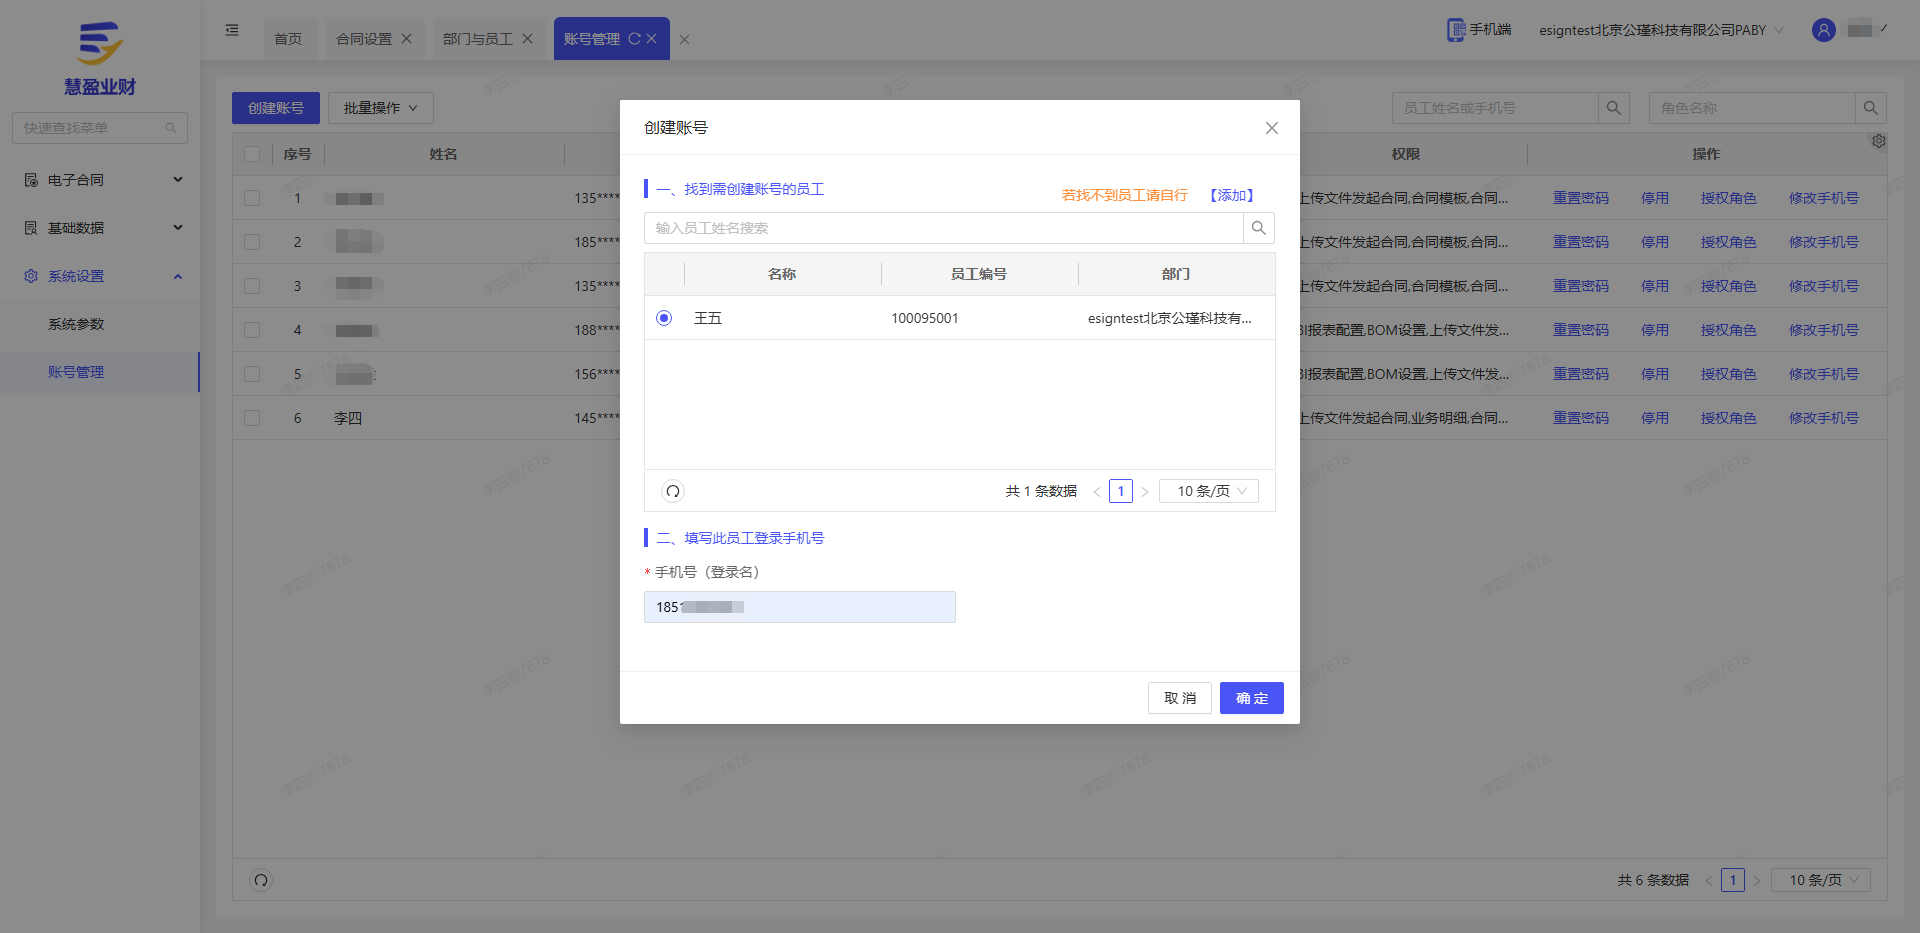This screenshot has height=933, width=1920.
Task: Click the 输入员工姓名搜索 input field
Action: click(944, 228)
